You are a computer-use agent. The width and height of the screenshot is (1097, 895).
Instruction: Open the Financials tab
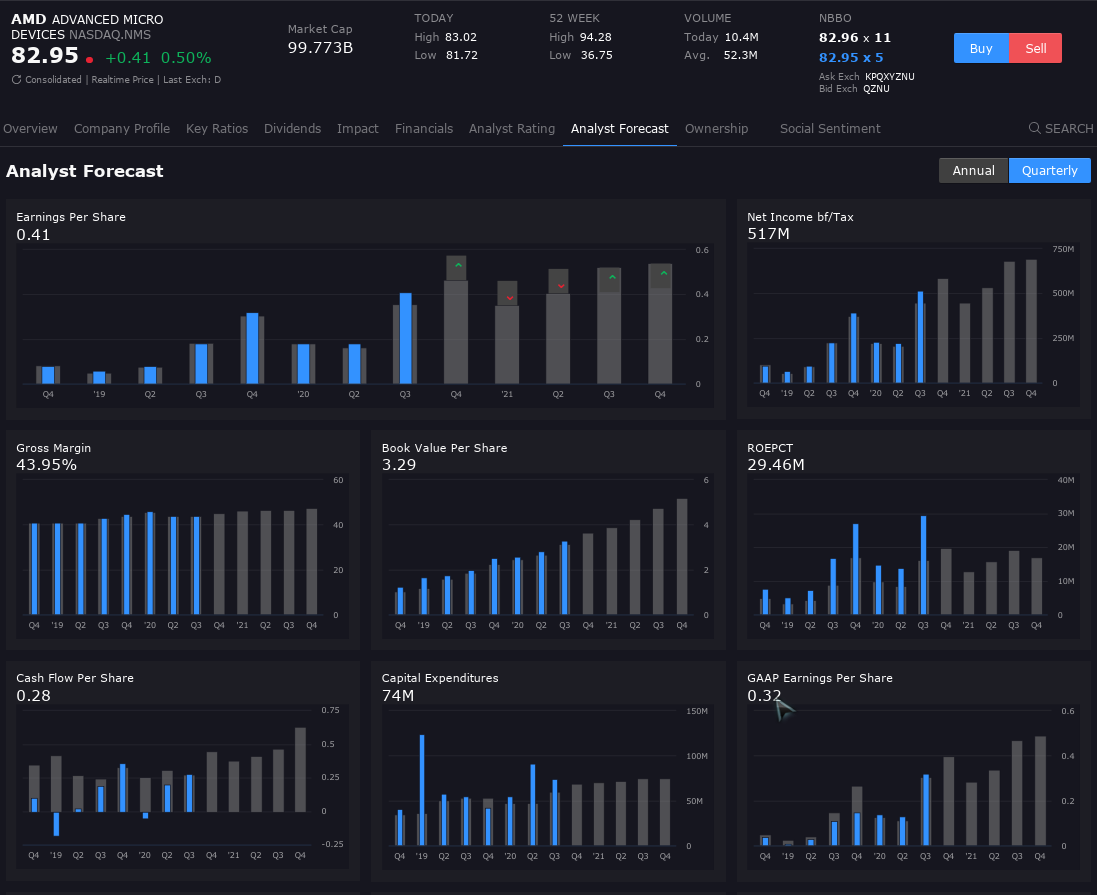click(x=423, y=129)
